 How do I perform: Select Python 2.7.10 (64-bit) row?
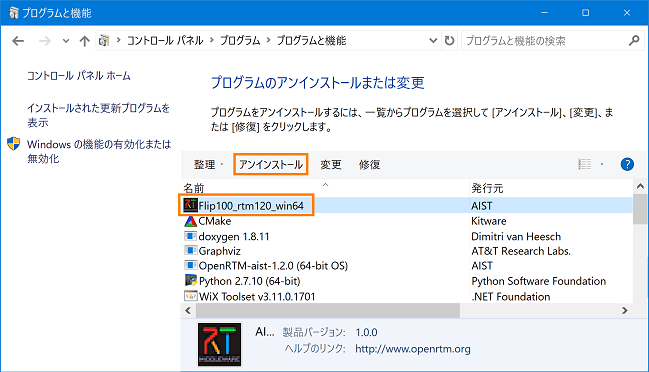coord(249,281)
